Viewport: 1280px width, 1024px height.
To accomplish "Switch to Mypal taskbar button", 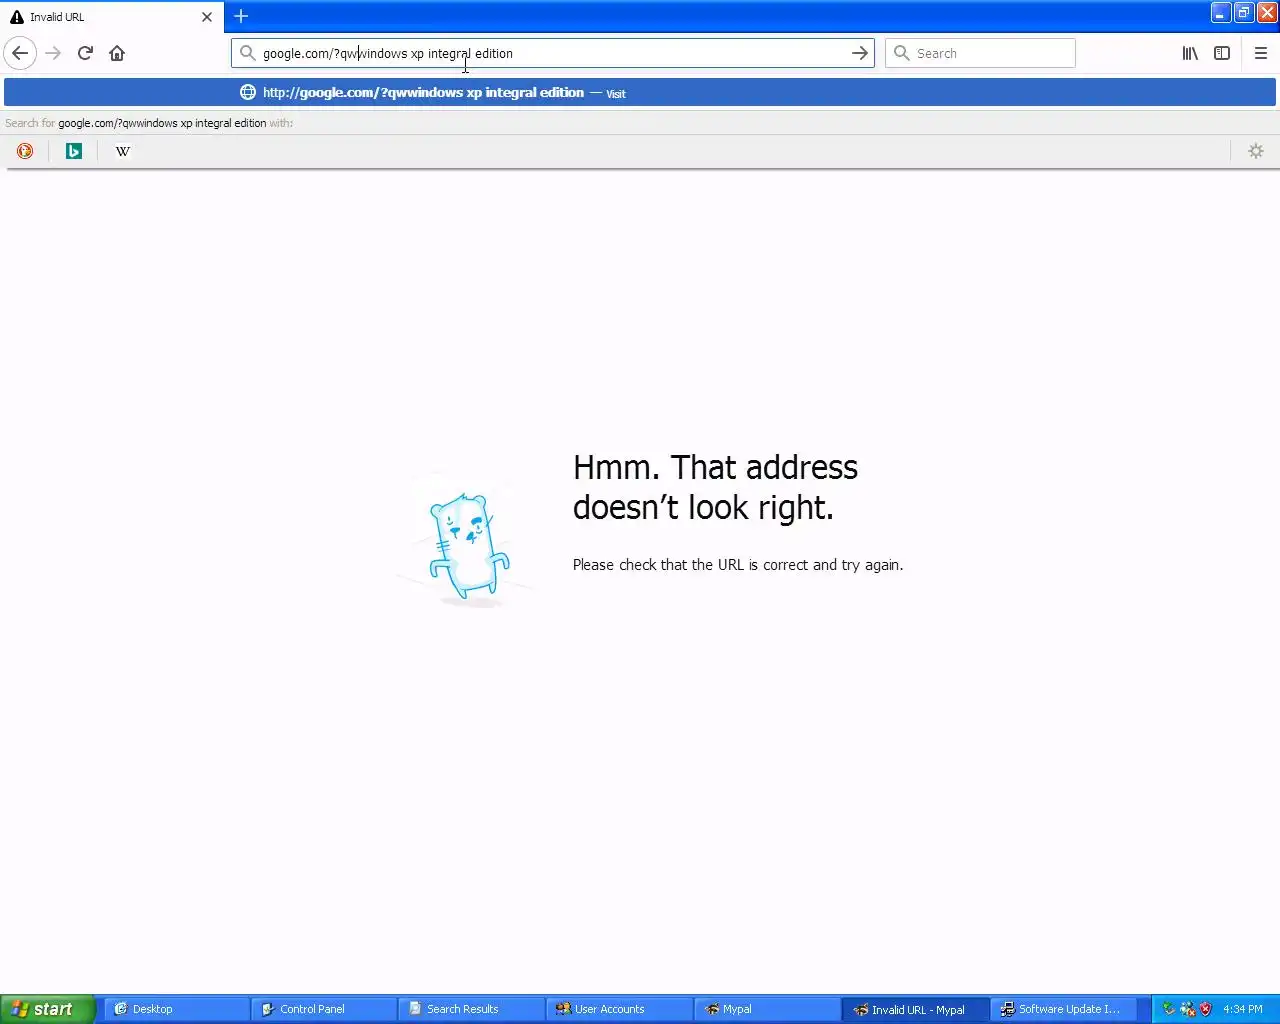I will click(767, 1009).
